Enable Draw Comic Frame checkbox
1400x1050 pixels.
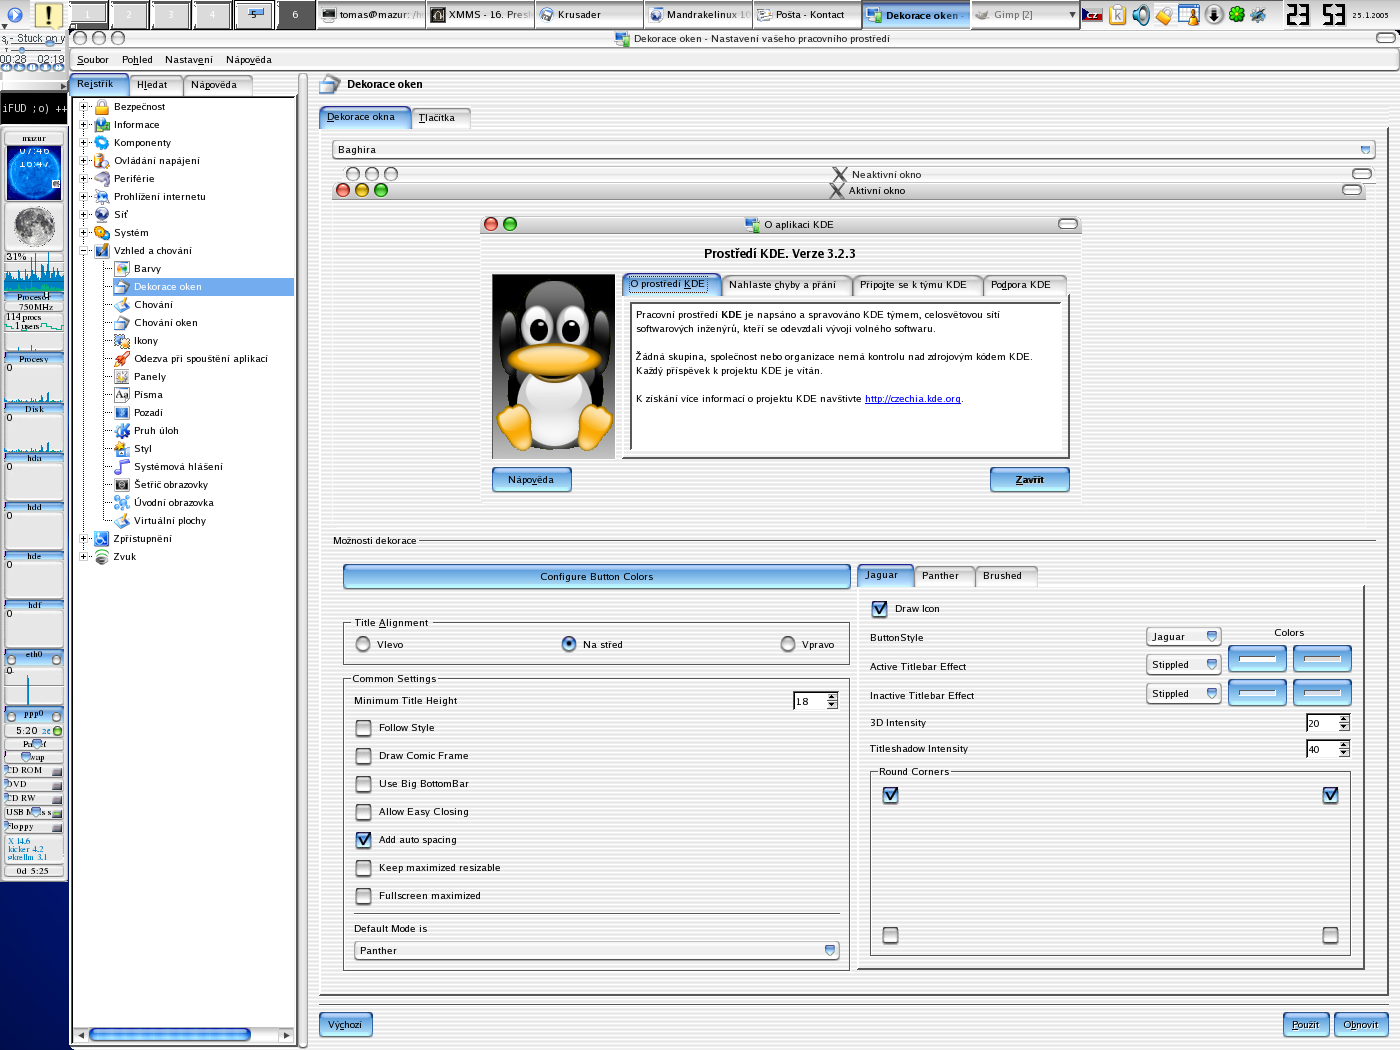(x=363, y=756)
